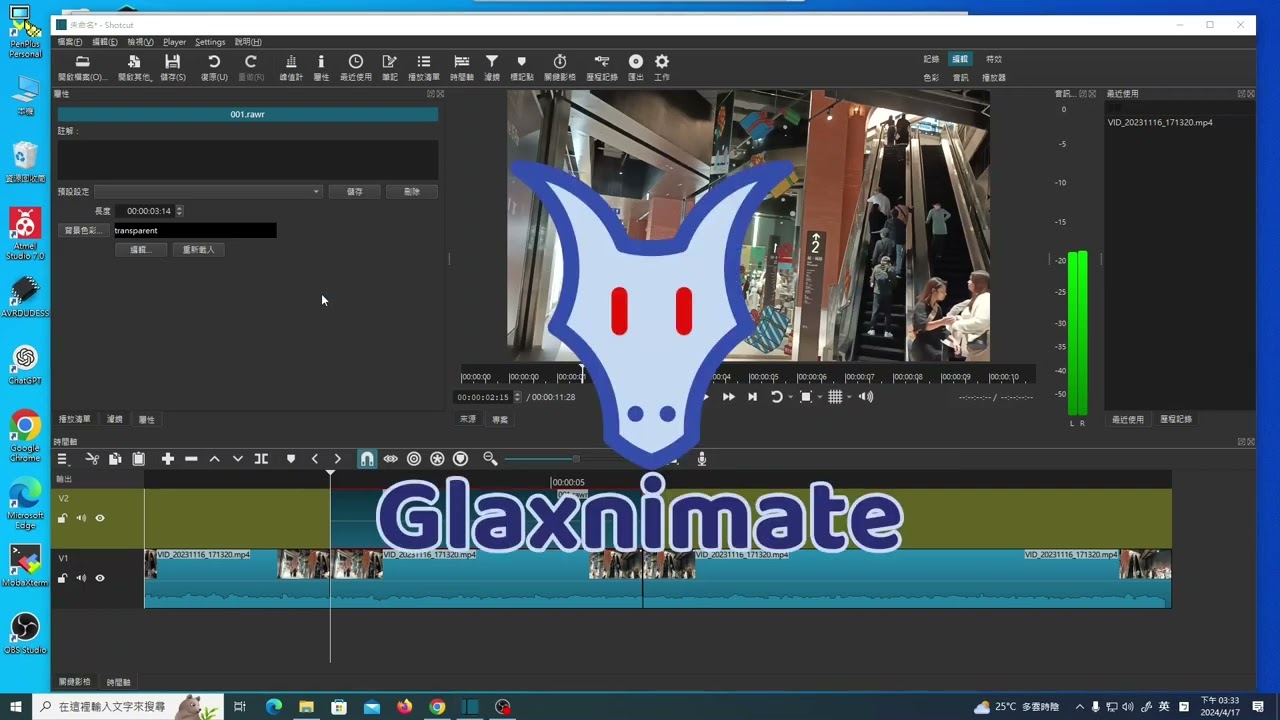Split at playhead icon in timeline toolbar
Screen dimensions: 1280x720
click(261, 459)
